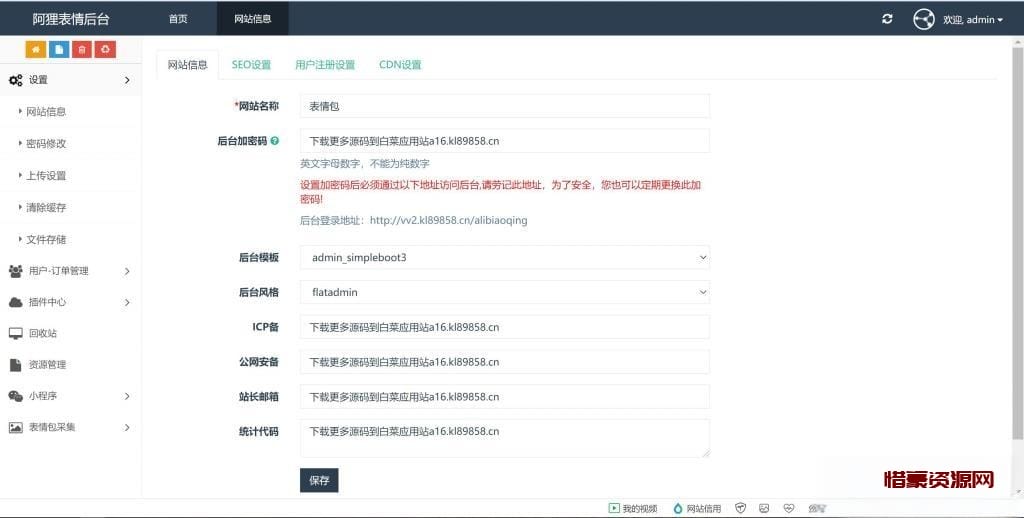The height and width of the screenshot is (518, 1024).
Task: Switch to the 用户注册设置 tab
Action: (325, 65)
